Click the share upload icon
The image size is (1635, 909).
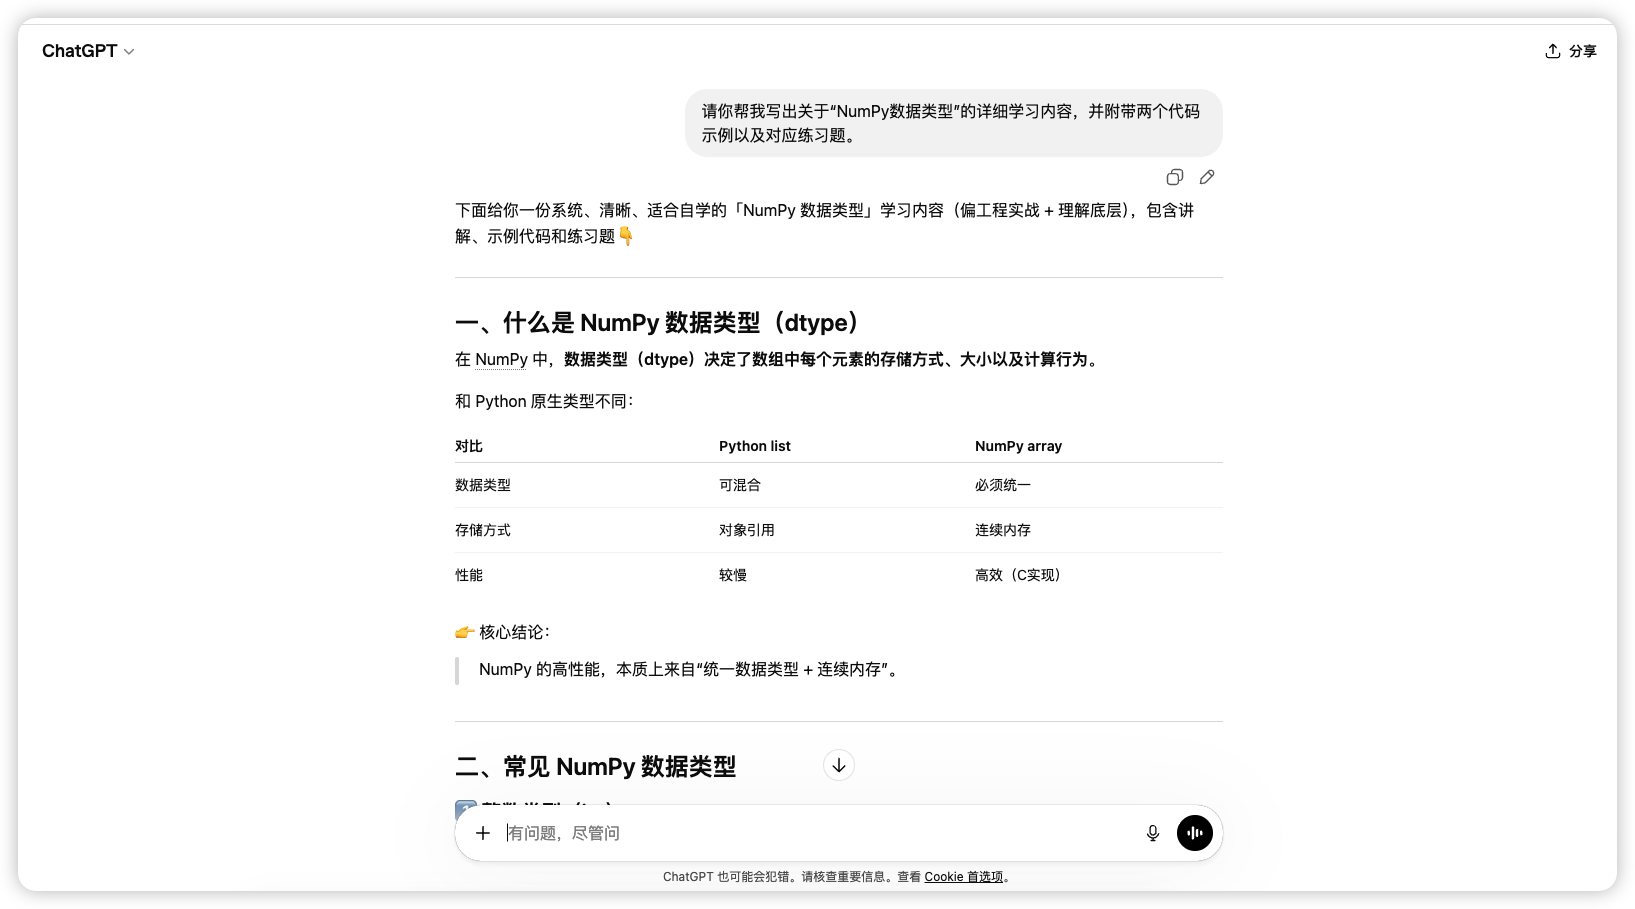pos(1552,51)
